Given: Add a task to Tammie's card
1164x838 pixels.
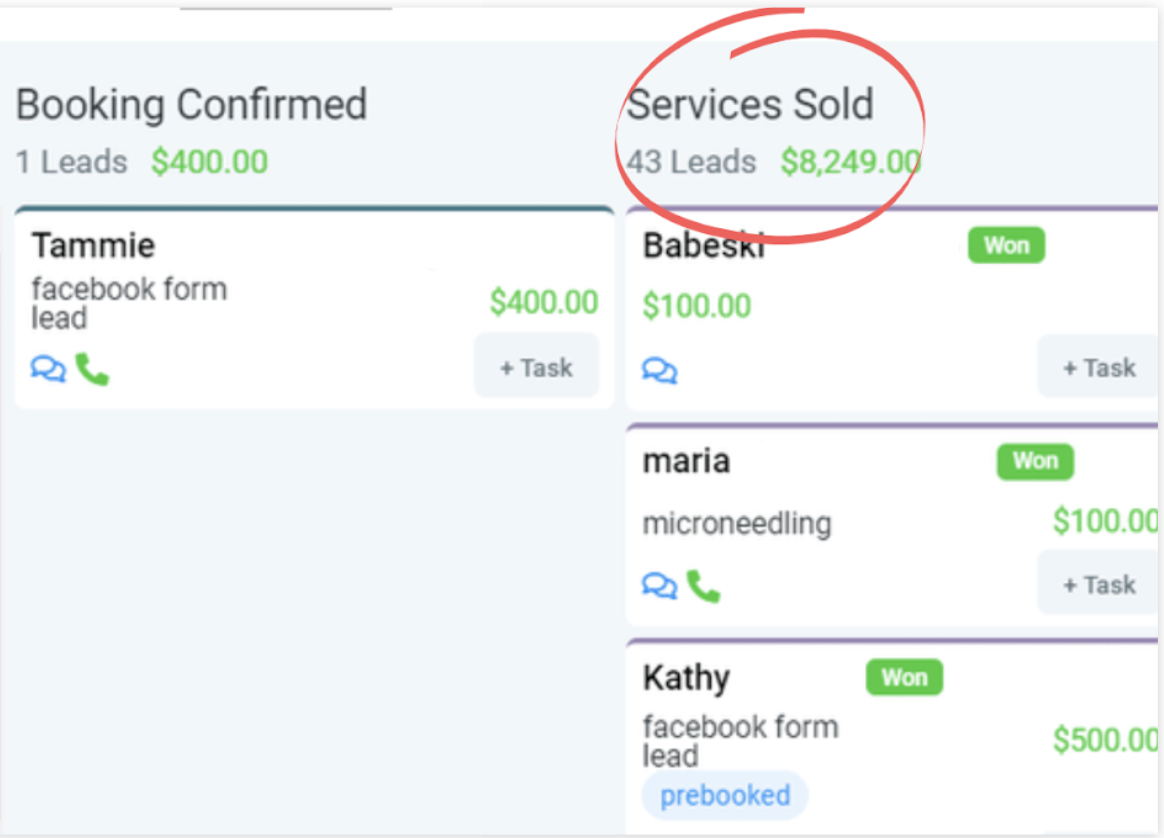Looking at the screenshot, I should coord(536,367).
